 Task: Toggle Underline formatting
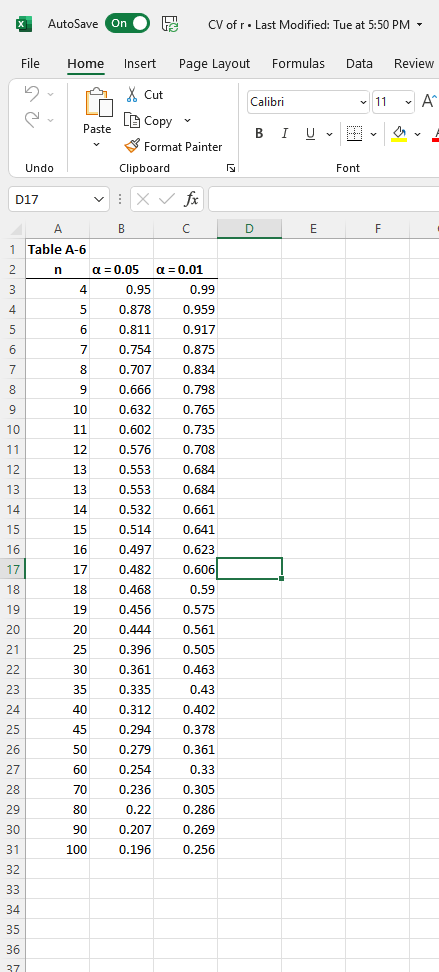click(x=310, y=133)
